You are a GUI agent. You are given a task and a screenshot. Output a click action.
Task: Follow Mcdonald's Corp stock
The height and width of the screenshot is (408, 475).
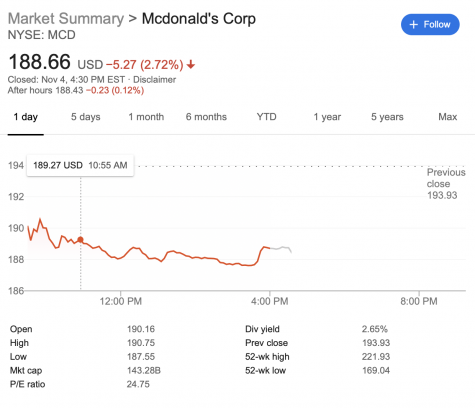pos(430,25)
